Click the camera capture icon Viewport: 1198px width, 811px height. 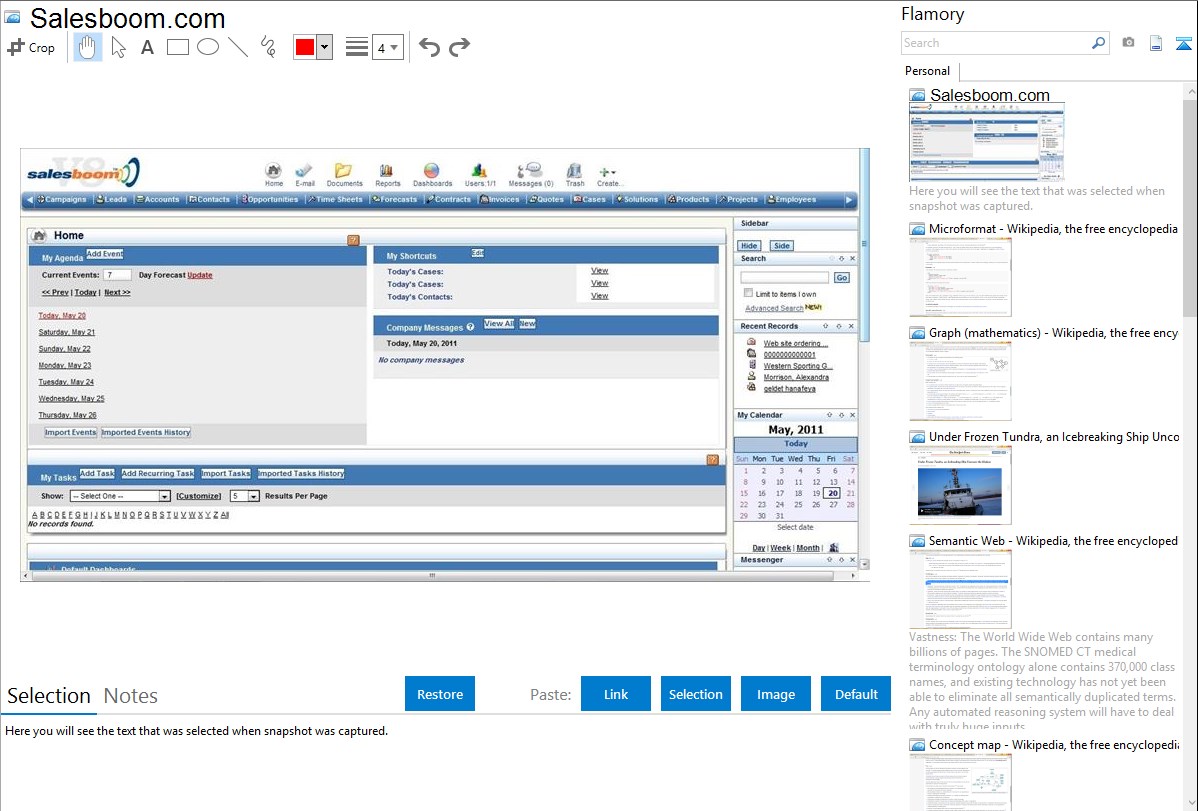(x=1128, y=43)
